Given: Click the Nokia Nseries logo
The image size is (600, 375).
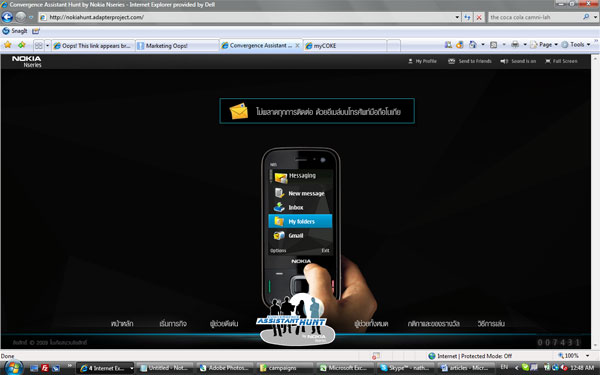Looking at the screenshot, I should click(x=27, y=61).
